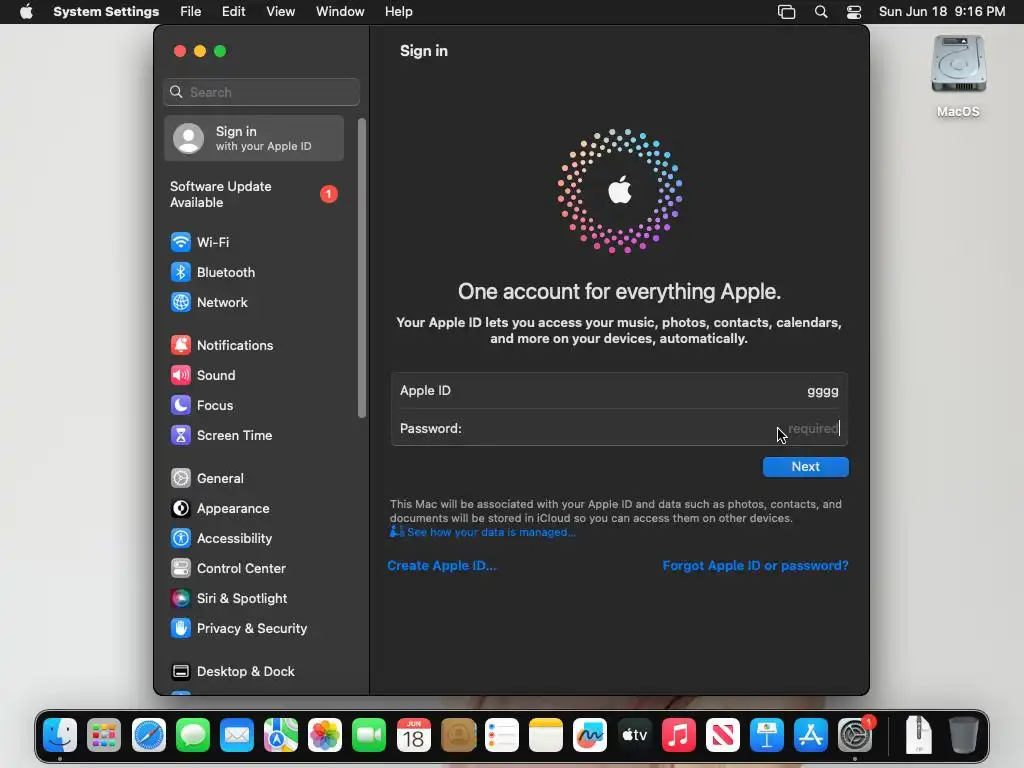Viewport: 1024px width, 768px height.
Task: Open App Store from the Dock
Action: pos(810,735)
